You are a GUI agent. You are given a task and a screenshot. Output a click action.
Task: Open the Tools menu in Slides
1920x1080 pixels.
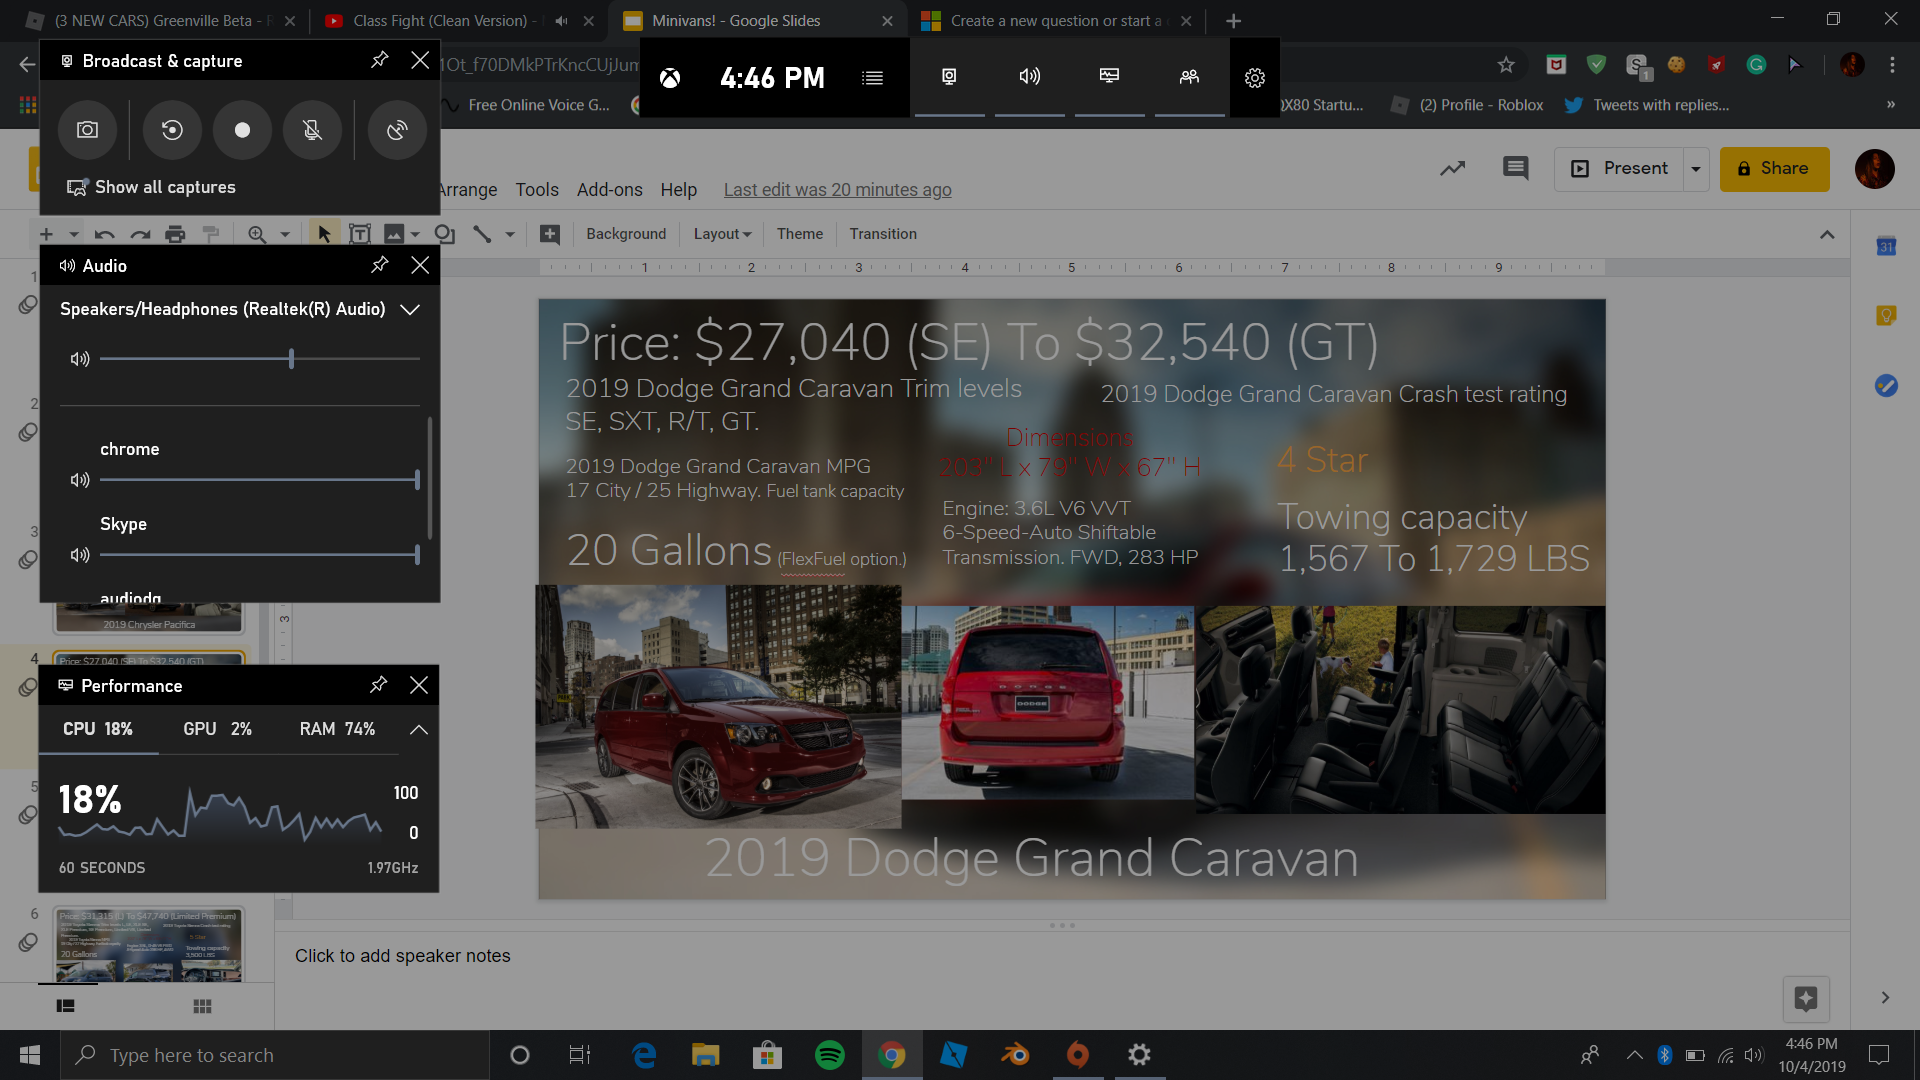[x=538, y=189]
